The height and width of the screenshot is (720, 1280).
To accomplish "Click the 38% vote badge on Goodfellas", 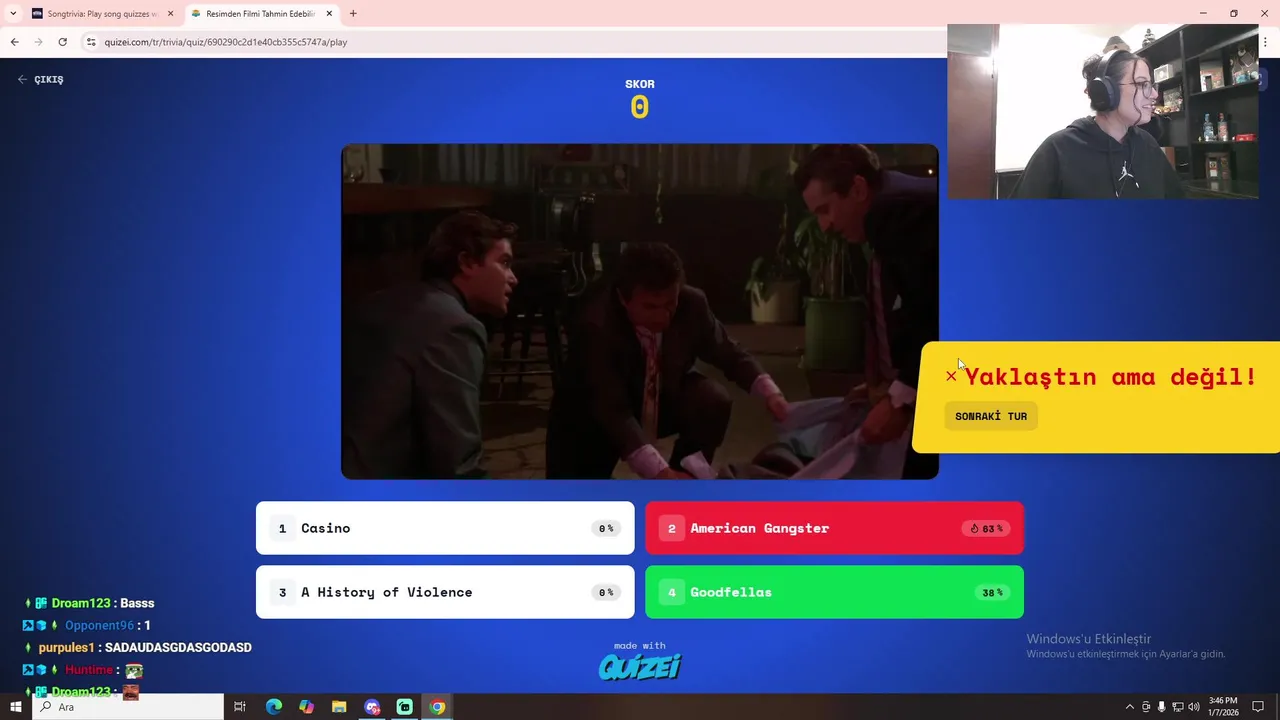I will [992, 592].
